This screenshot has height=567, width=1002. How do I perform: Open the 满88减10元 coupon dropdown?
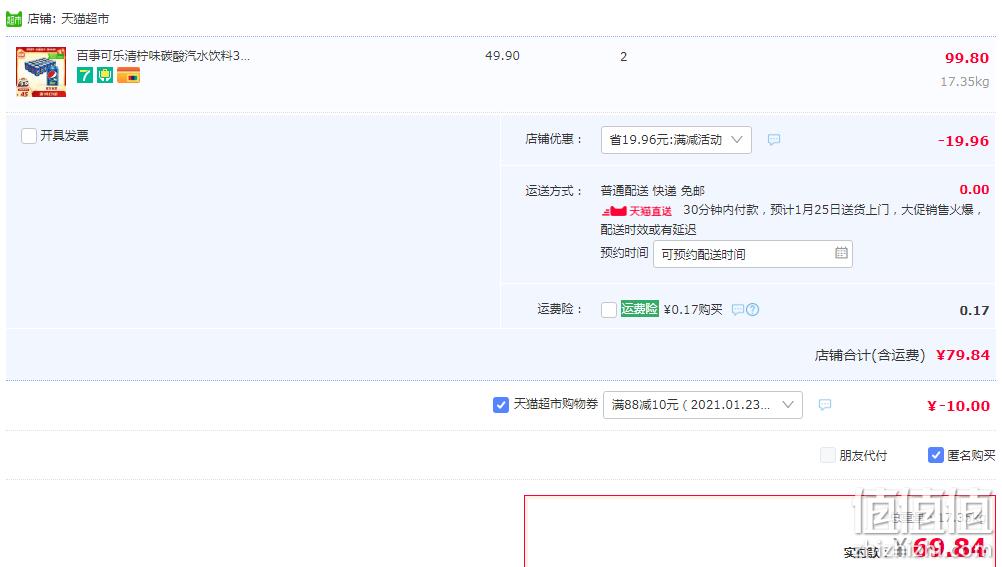pyautogui.click(x=703, y=405)
